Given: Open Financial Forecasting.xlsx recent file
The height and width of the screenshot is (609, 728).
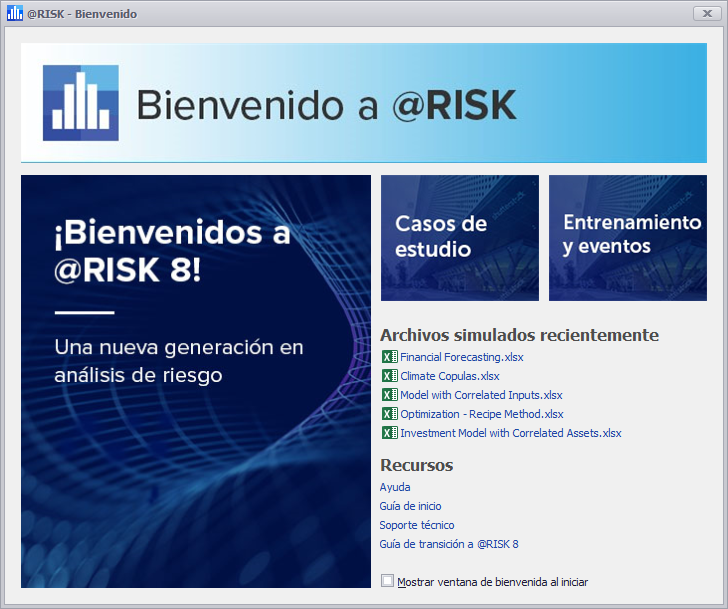Looking at the screenshot, I should point(461,357).
